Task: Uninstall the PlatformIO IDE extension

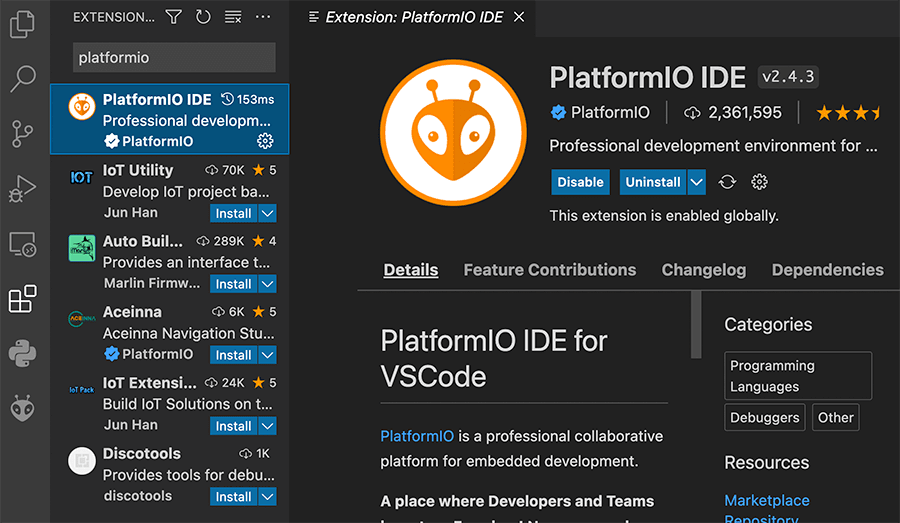Action: (x=653, y=182)
